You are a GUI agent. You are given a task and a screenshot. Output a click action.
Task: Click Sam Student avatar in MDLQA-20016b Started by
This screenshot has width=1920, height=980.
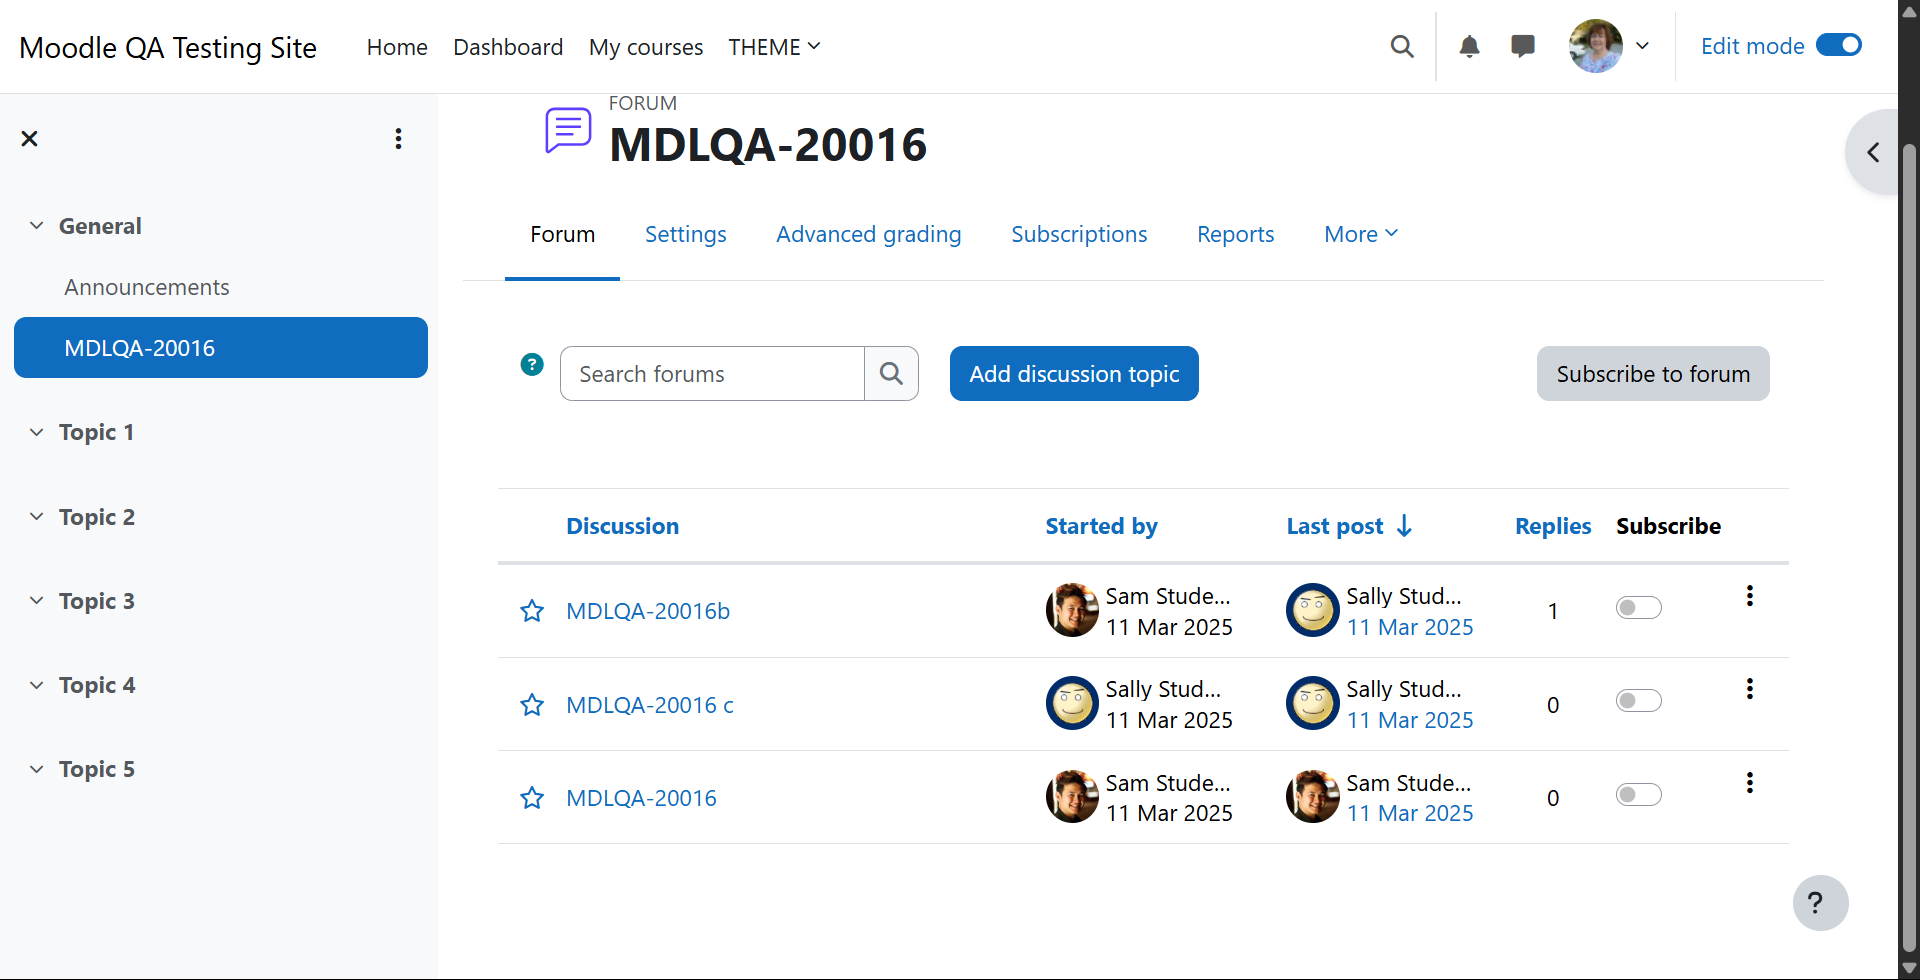(x=1072, y=610)
